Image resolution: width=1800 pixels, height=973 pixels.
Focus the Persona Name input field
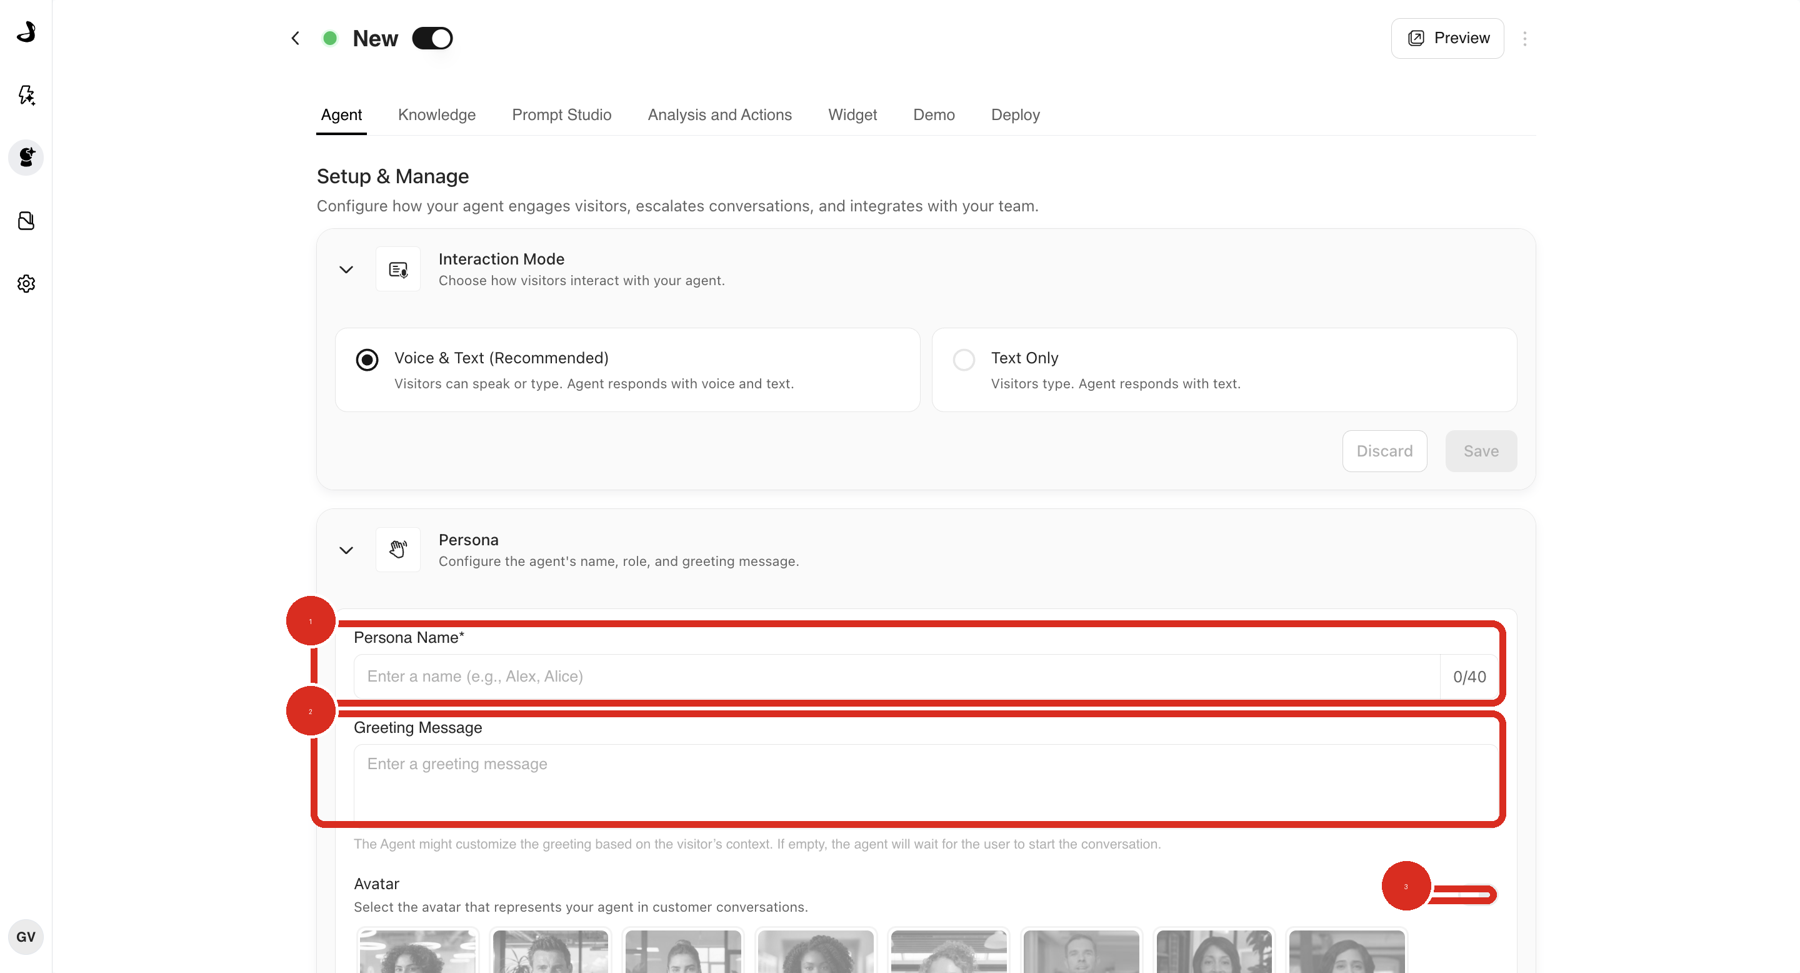tap(897, 676)
